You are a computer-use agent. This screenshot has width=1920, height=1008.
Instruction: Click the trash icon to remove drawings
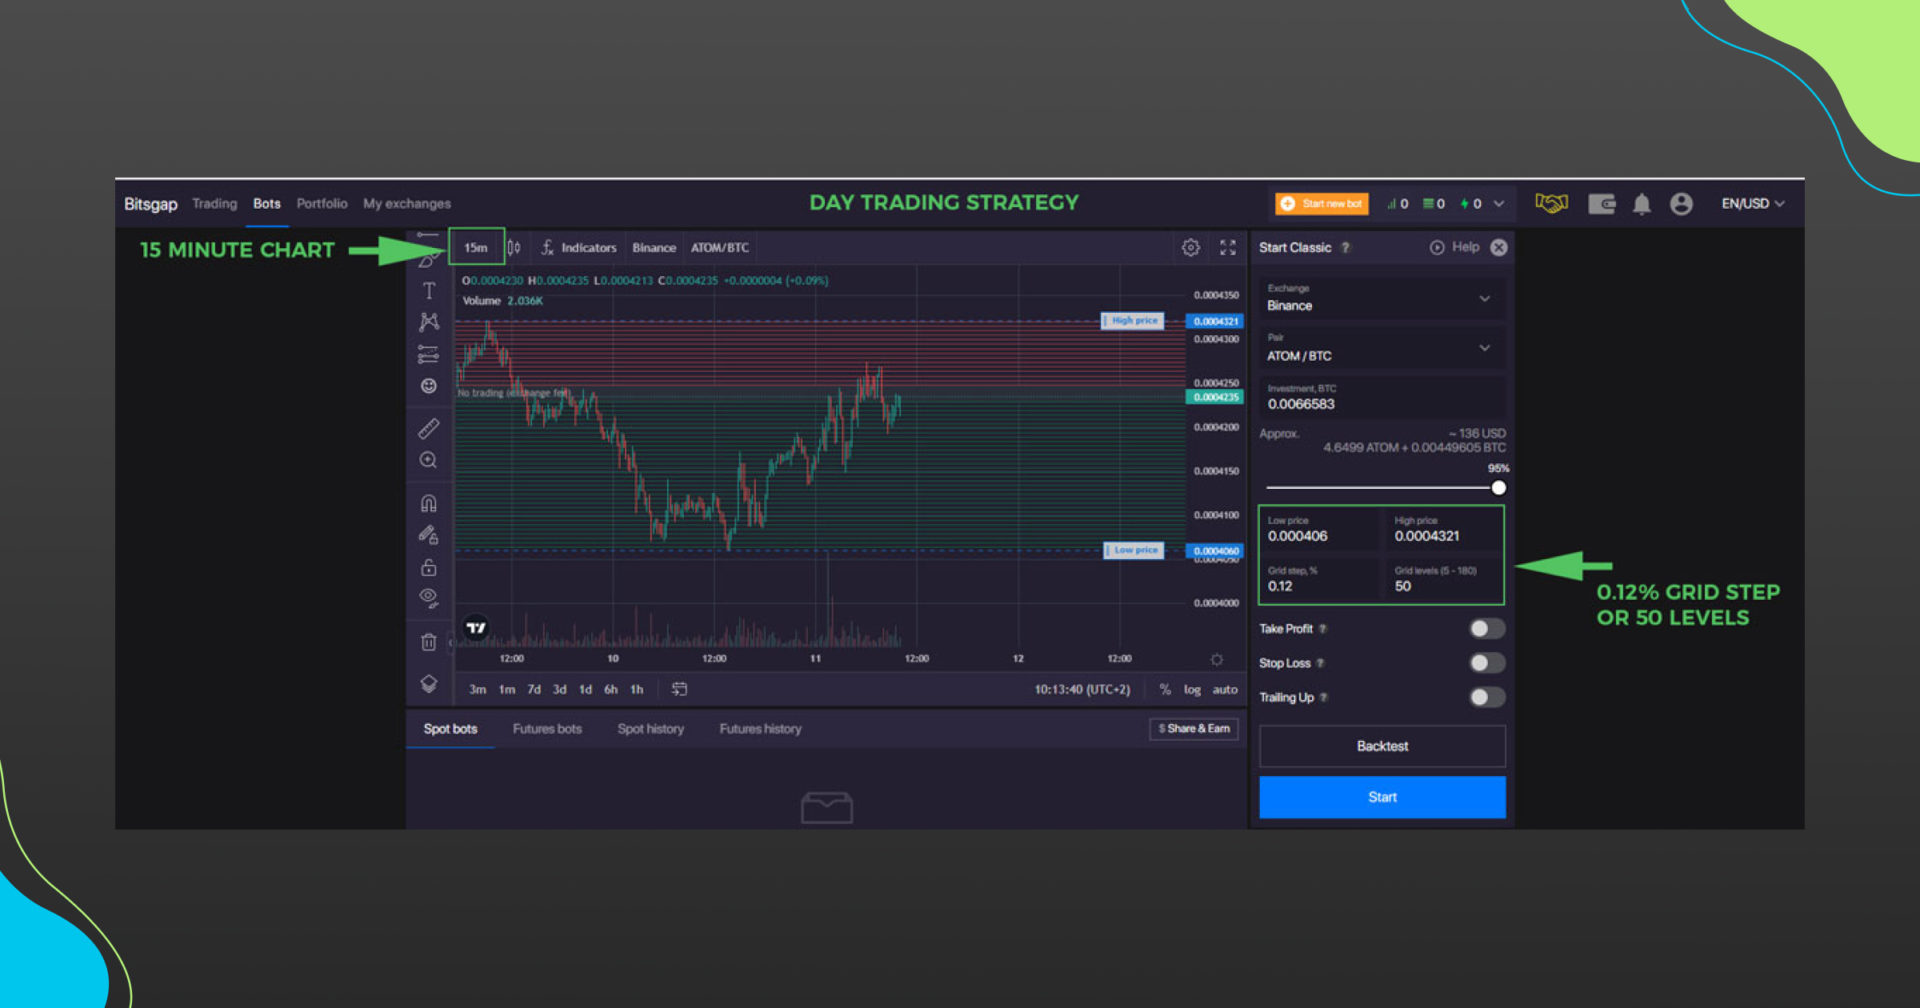[x=429, y=641]
